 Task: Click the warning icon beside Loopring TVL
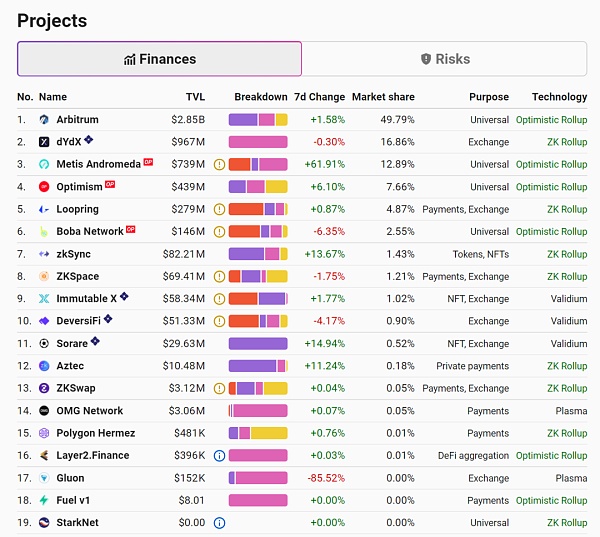[x=219, y=209]
